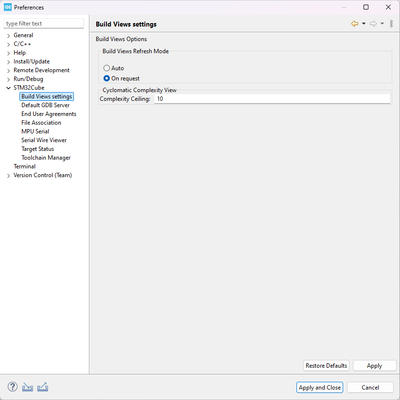Screen dimensions: 400x400
Task: Maximize the Preferences window
Action: 366,7
